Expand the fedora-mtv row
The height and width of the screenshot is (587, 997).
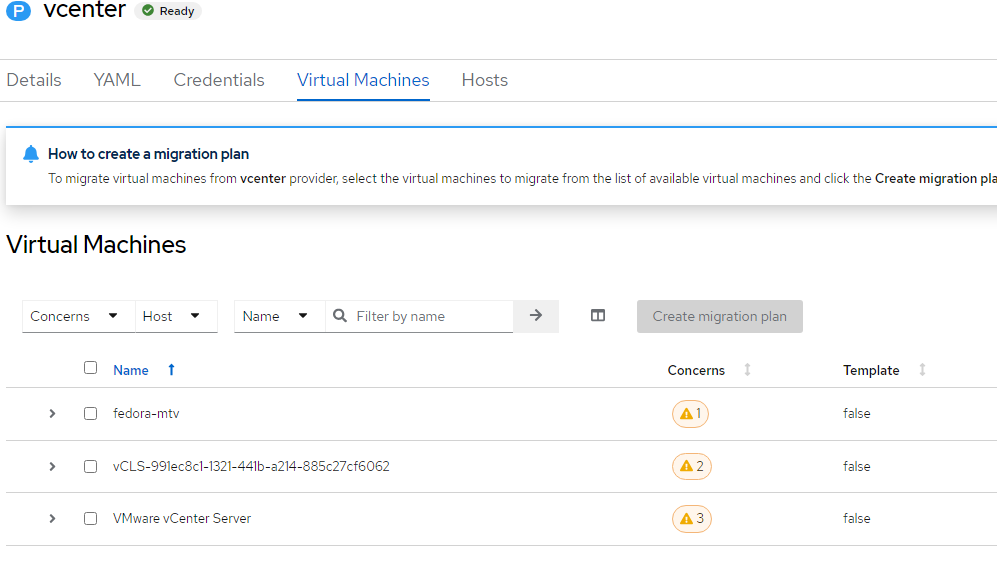pyautogui.click(x=52, y=414)
